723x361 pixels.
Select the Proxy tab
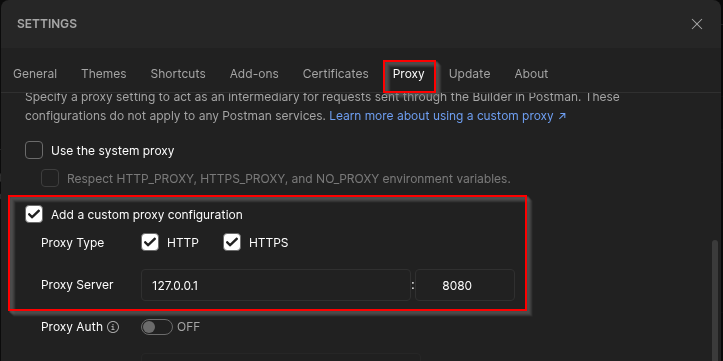click(409, 74)
